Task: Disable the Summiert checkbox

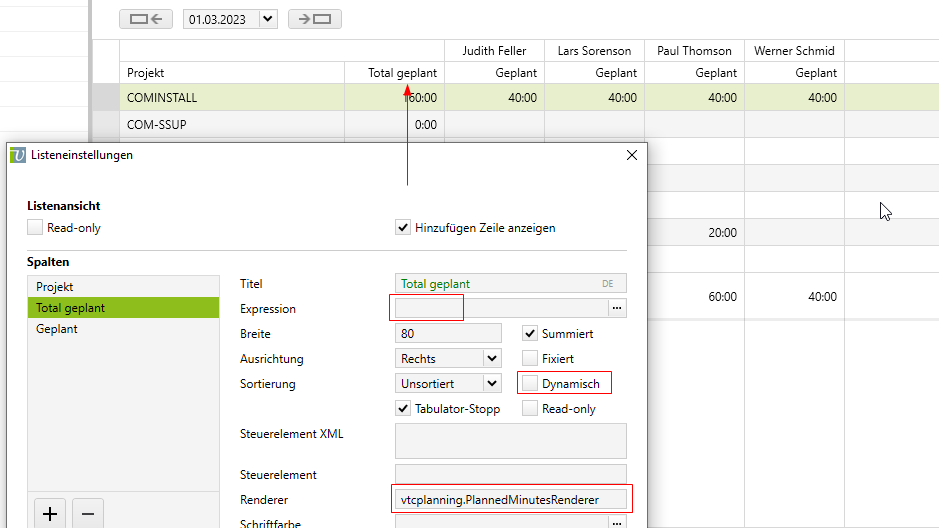Action: tap(530, 334)
